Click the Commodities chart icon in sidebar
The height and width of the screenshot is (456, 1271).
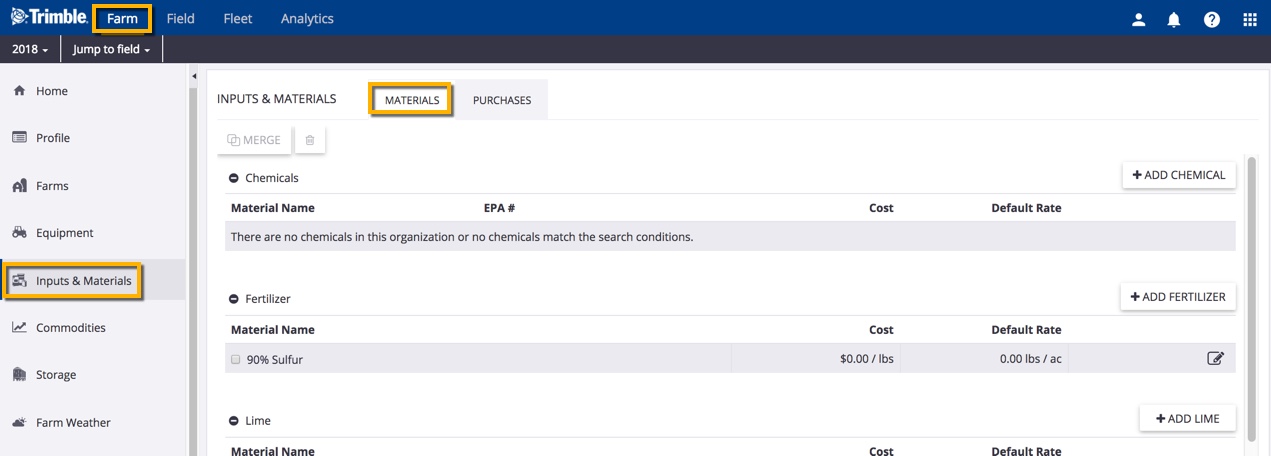pyautogui.click(x=19, y=328)
